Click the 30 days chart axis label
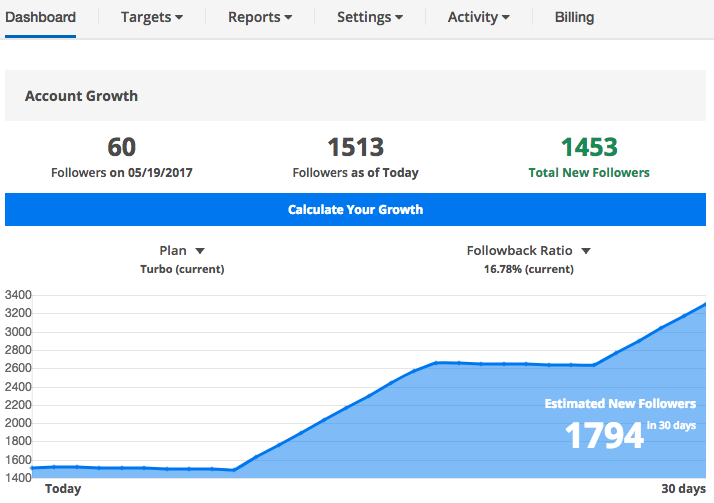 [x=685, y=489]
